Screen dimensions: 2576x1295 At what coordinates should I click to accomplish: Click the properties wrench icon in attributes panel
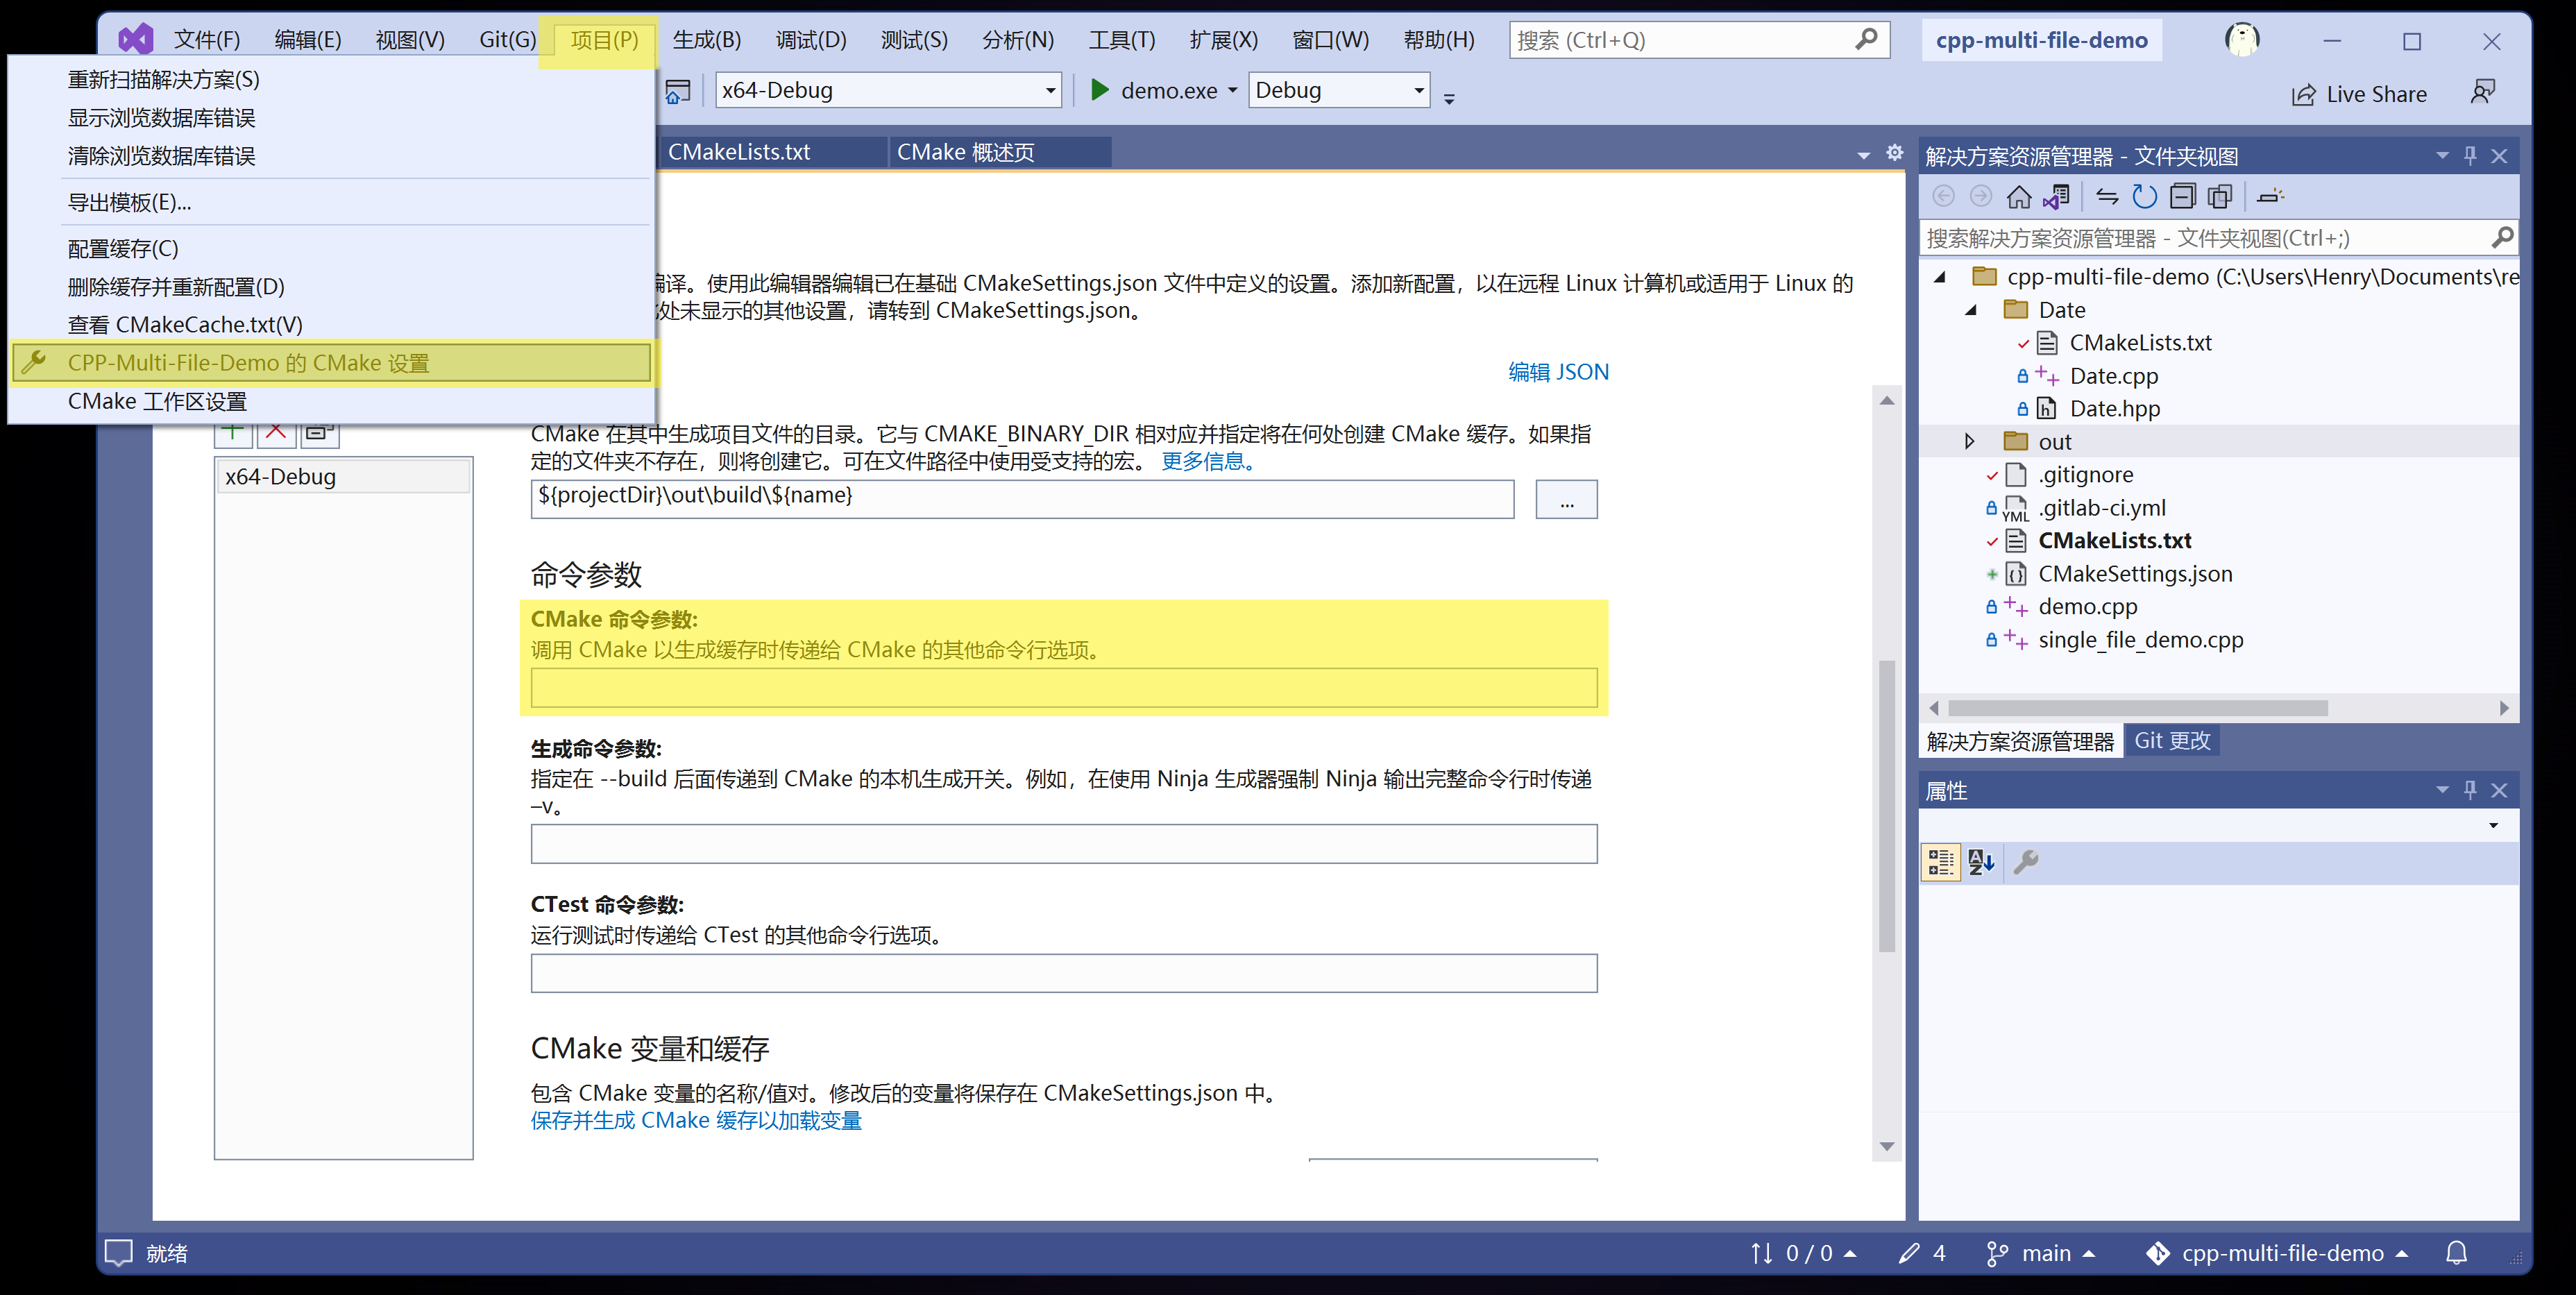[2028, 859]
